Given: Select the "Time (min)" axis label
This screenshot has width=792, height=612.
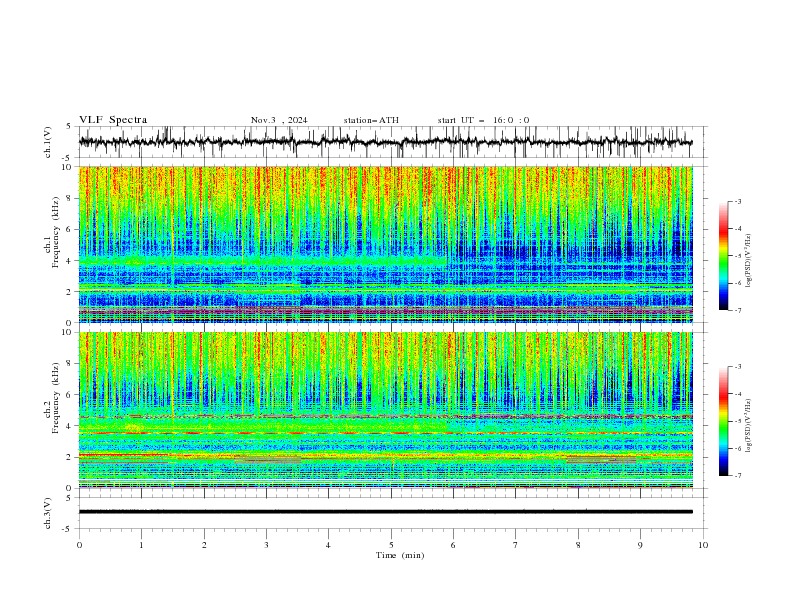Looking at the screenshot, I should point(400,555).
